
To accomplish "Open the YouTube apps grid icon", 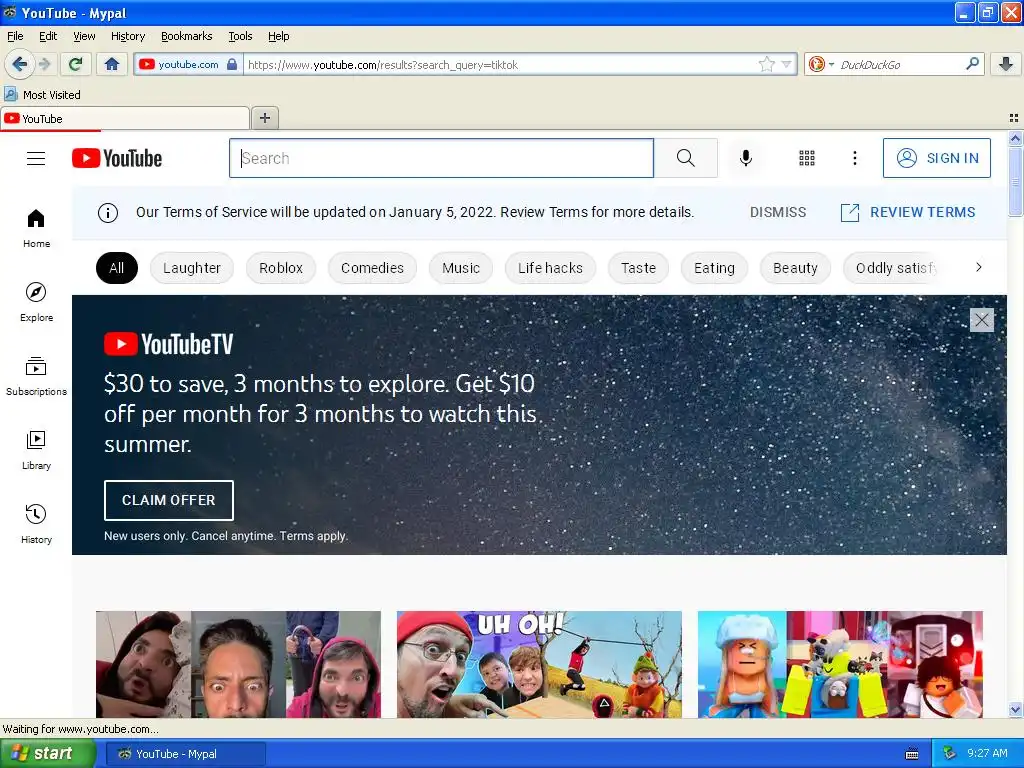I will point(807,158).
